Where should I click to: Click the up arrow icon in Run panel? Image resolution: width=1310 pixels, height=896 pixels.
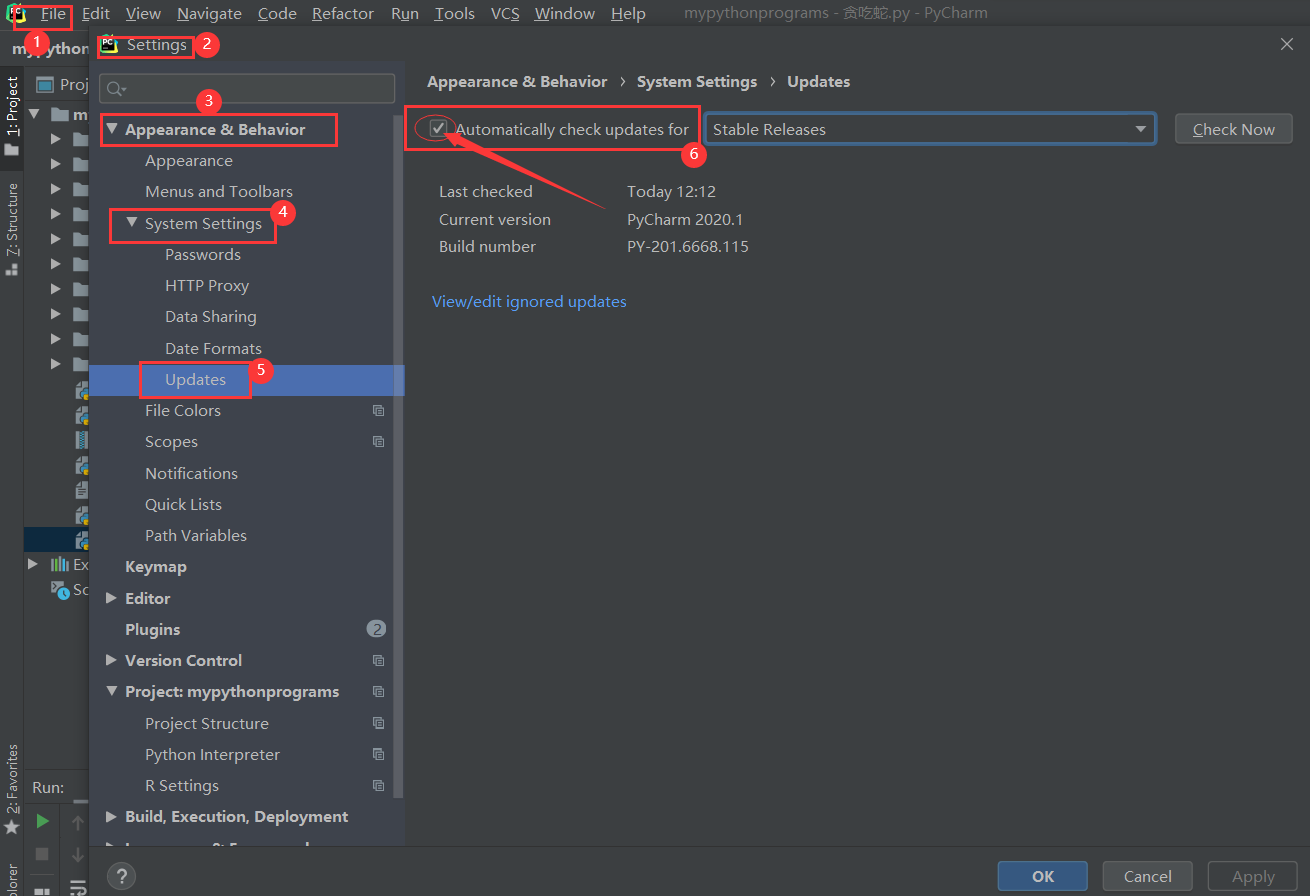[x=77, y=823]
